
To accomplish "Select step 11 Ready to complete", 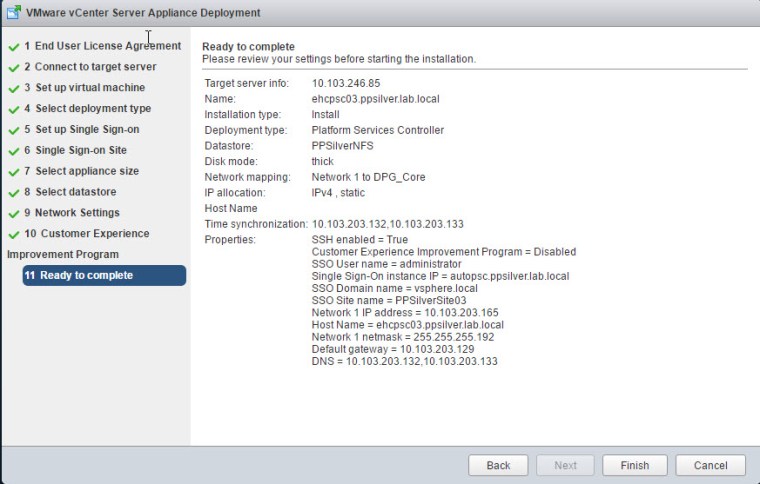I will click(x=104, y=275).
